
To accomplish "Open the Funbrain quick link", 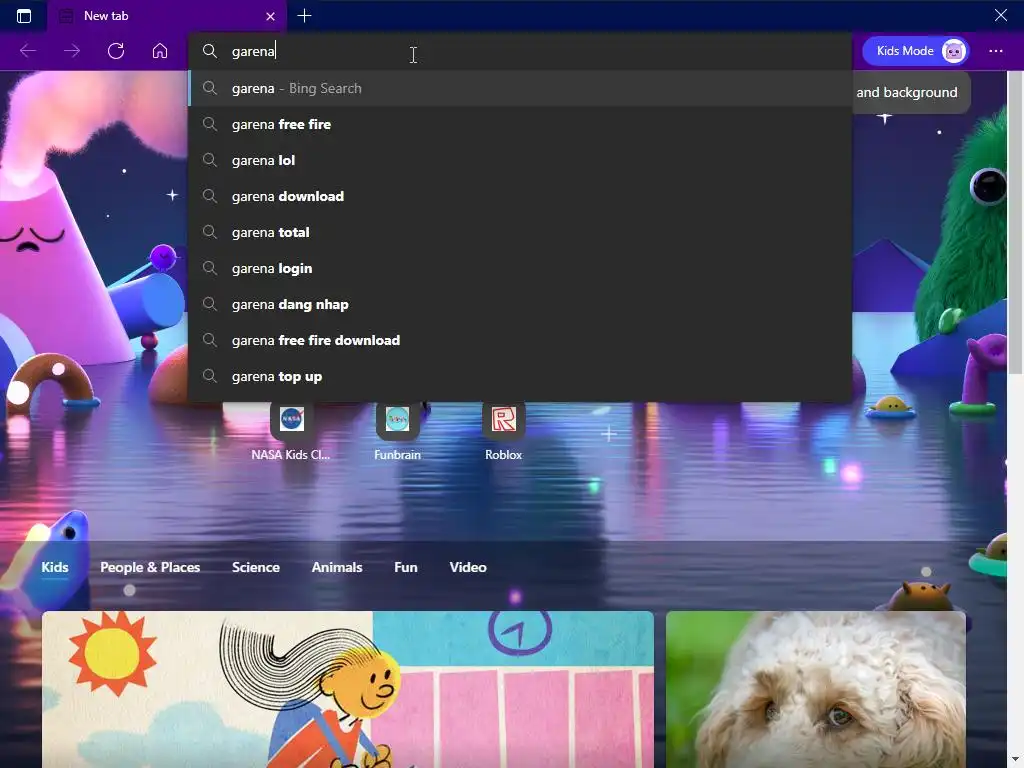I will point(397,431).
